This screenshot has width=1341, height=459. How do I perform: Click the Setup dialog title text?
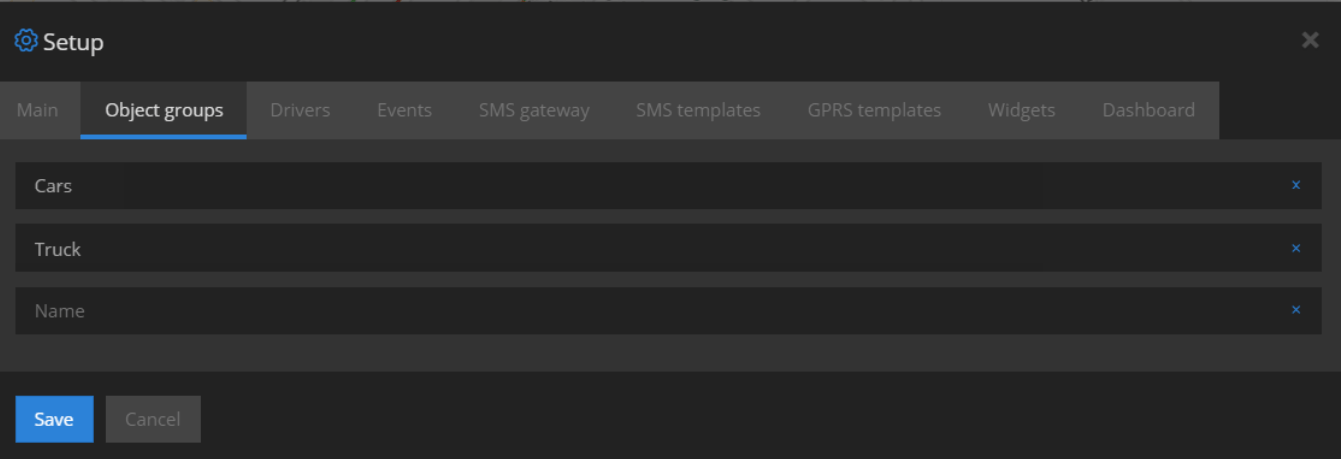tap(73, 42)
